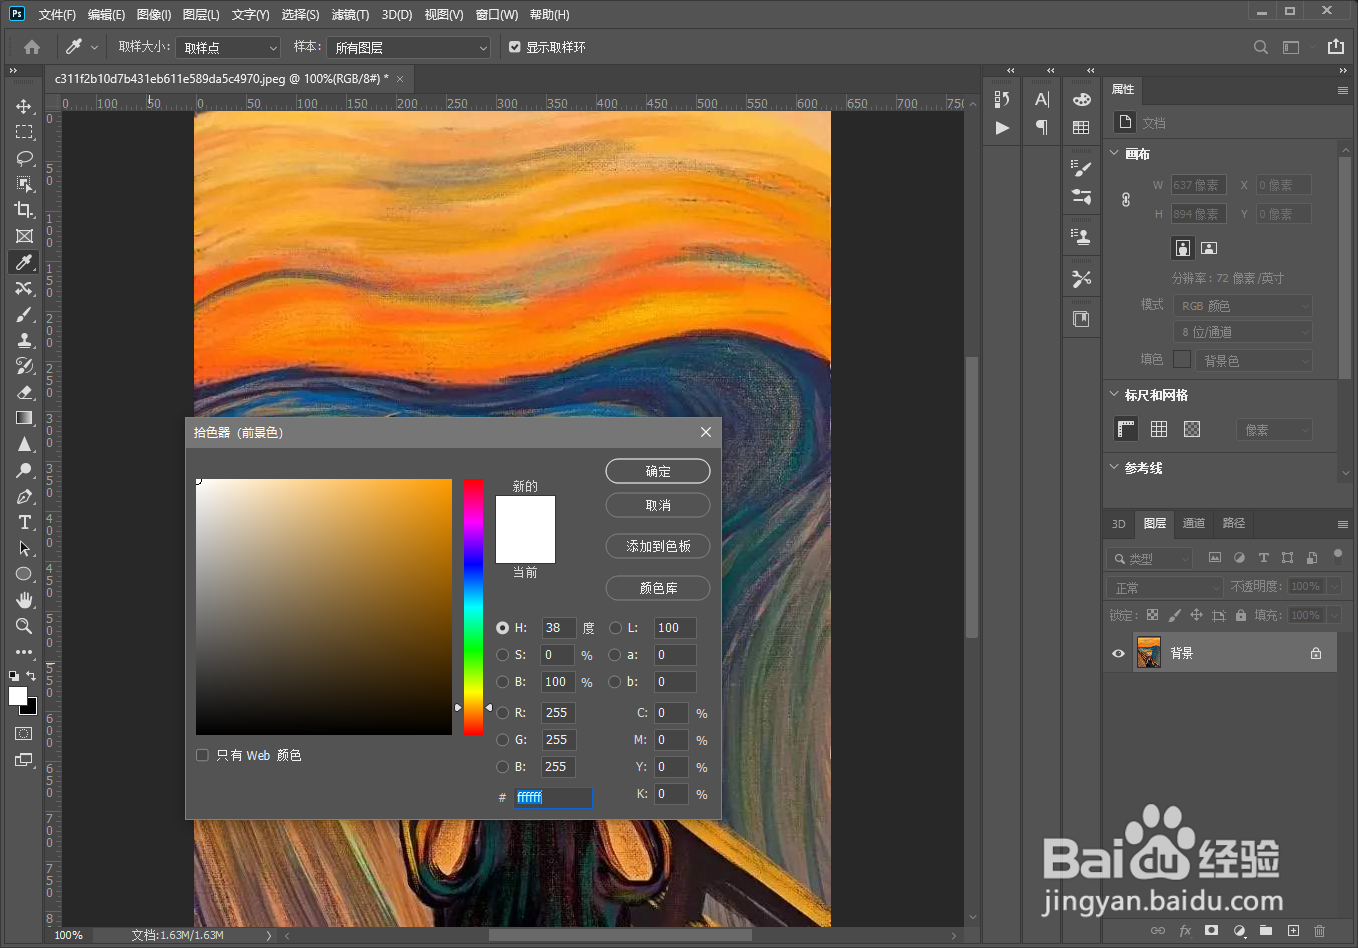Add a layer mask icon

click(1212, 931)
